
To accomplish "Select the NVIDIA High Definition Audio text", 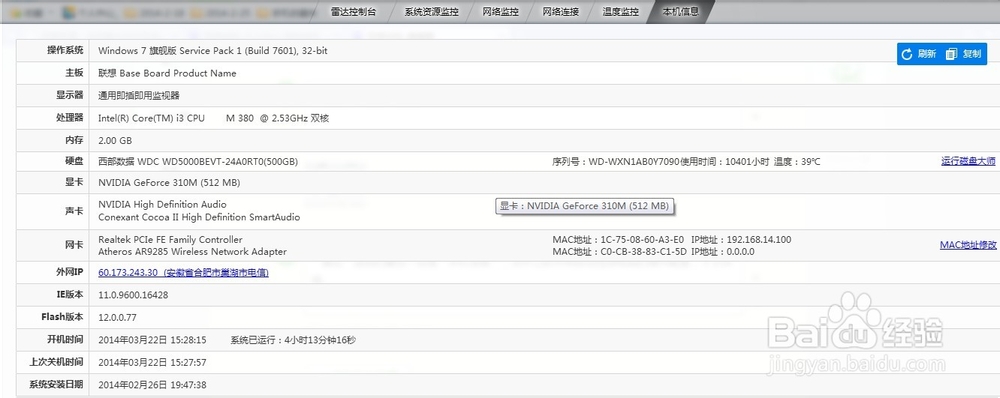I will (163, 204).
